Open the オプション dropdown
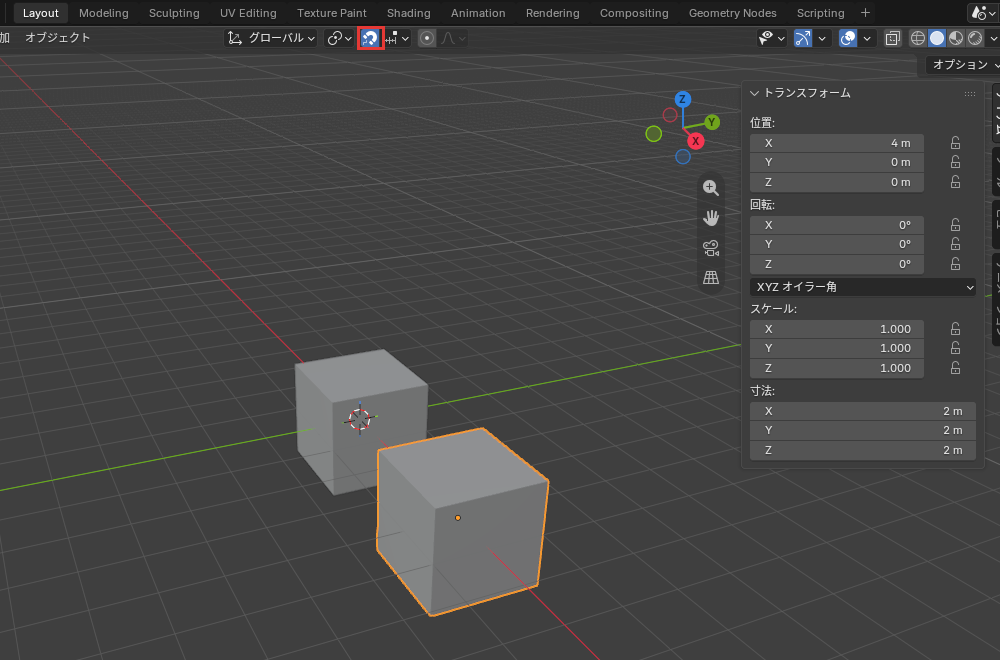 [x=964, y=64]
